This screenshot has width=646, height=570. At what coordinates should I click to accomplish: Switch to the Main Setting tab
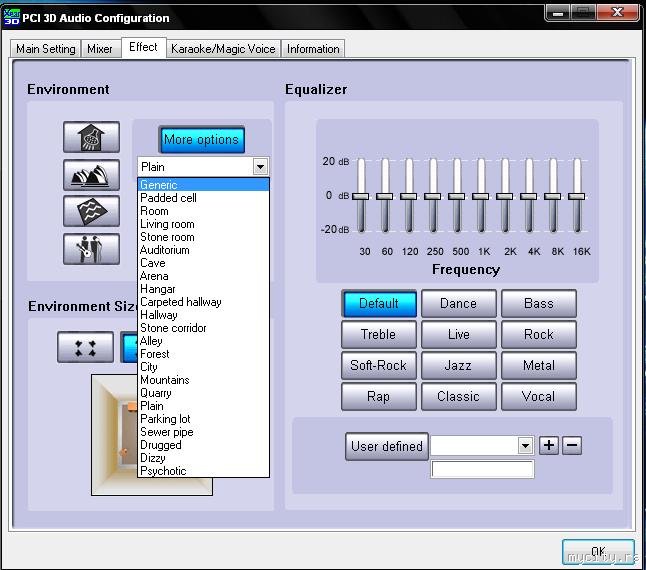[45, 49]
